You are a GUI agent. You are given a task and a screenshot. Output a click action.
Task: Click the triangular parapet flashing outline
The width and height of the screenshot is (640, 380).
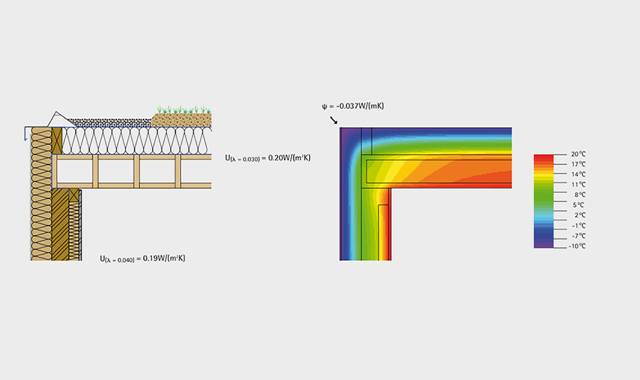pos(58,119)
